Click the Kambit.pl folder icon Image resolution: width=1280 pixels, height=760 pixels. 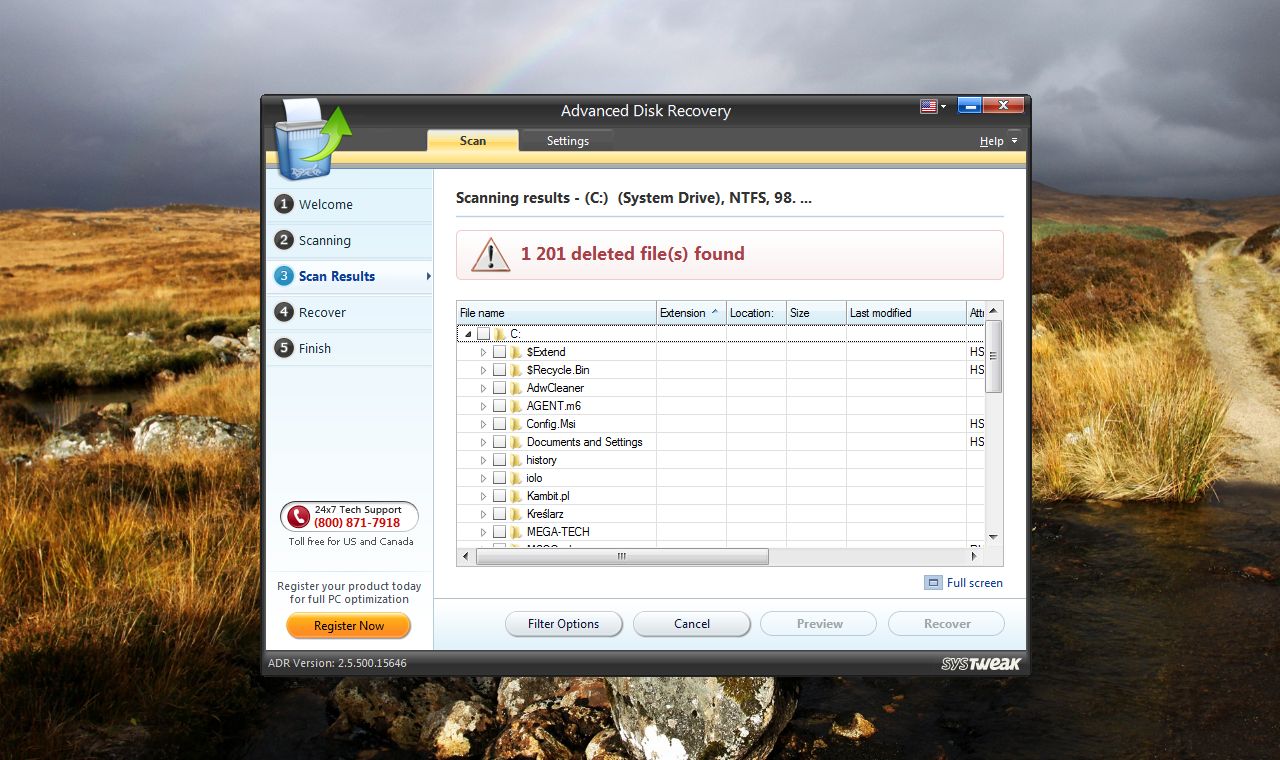pos(516,496)
